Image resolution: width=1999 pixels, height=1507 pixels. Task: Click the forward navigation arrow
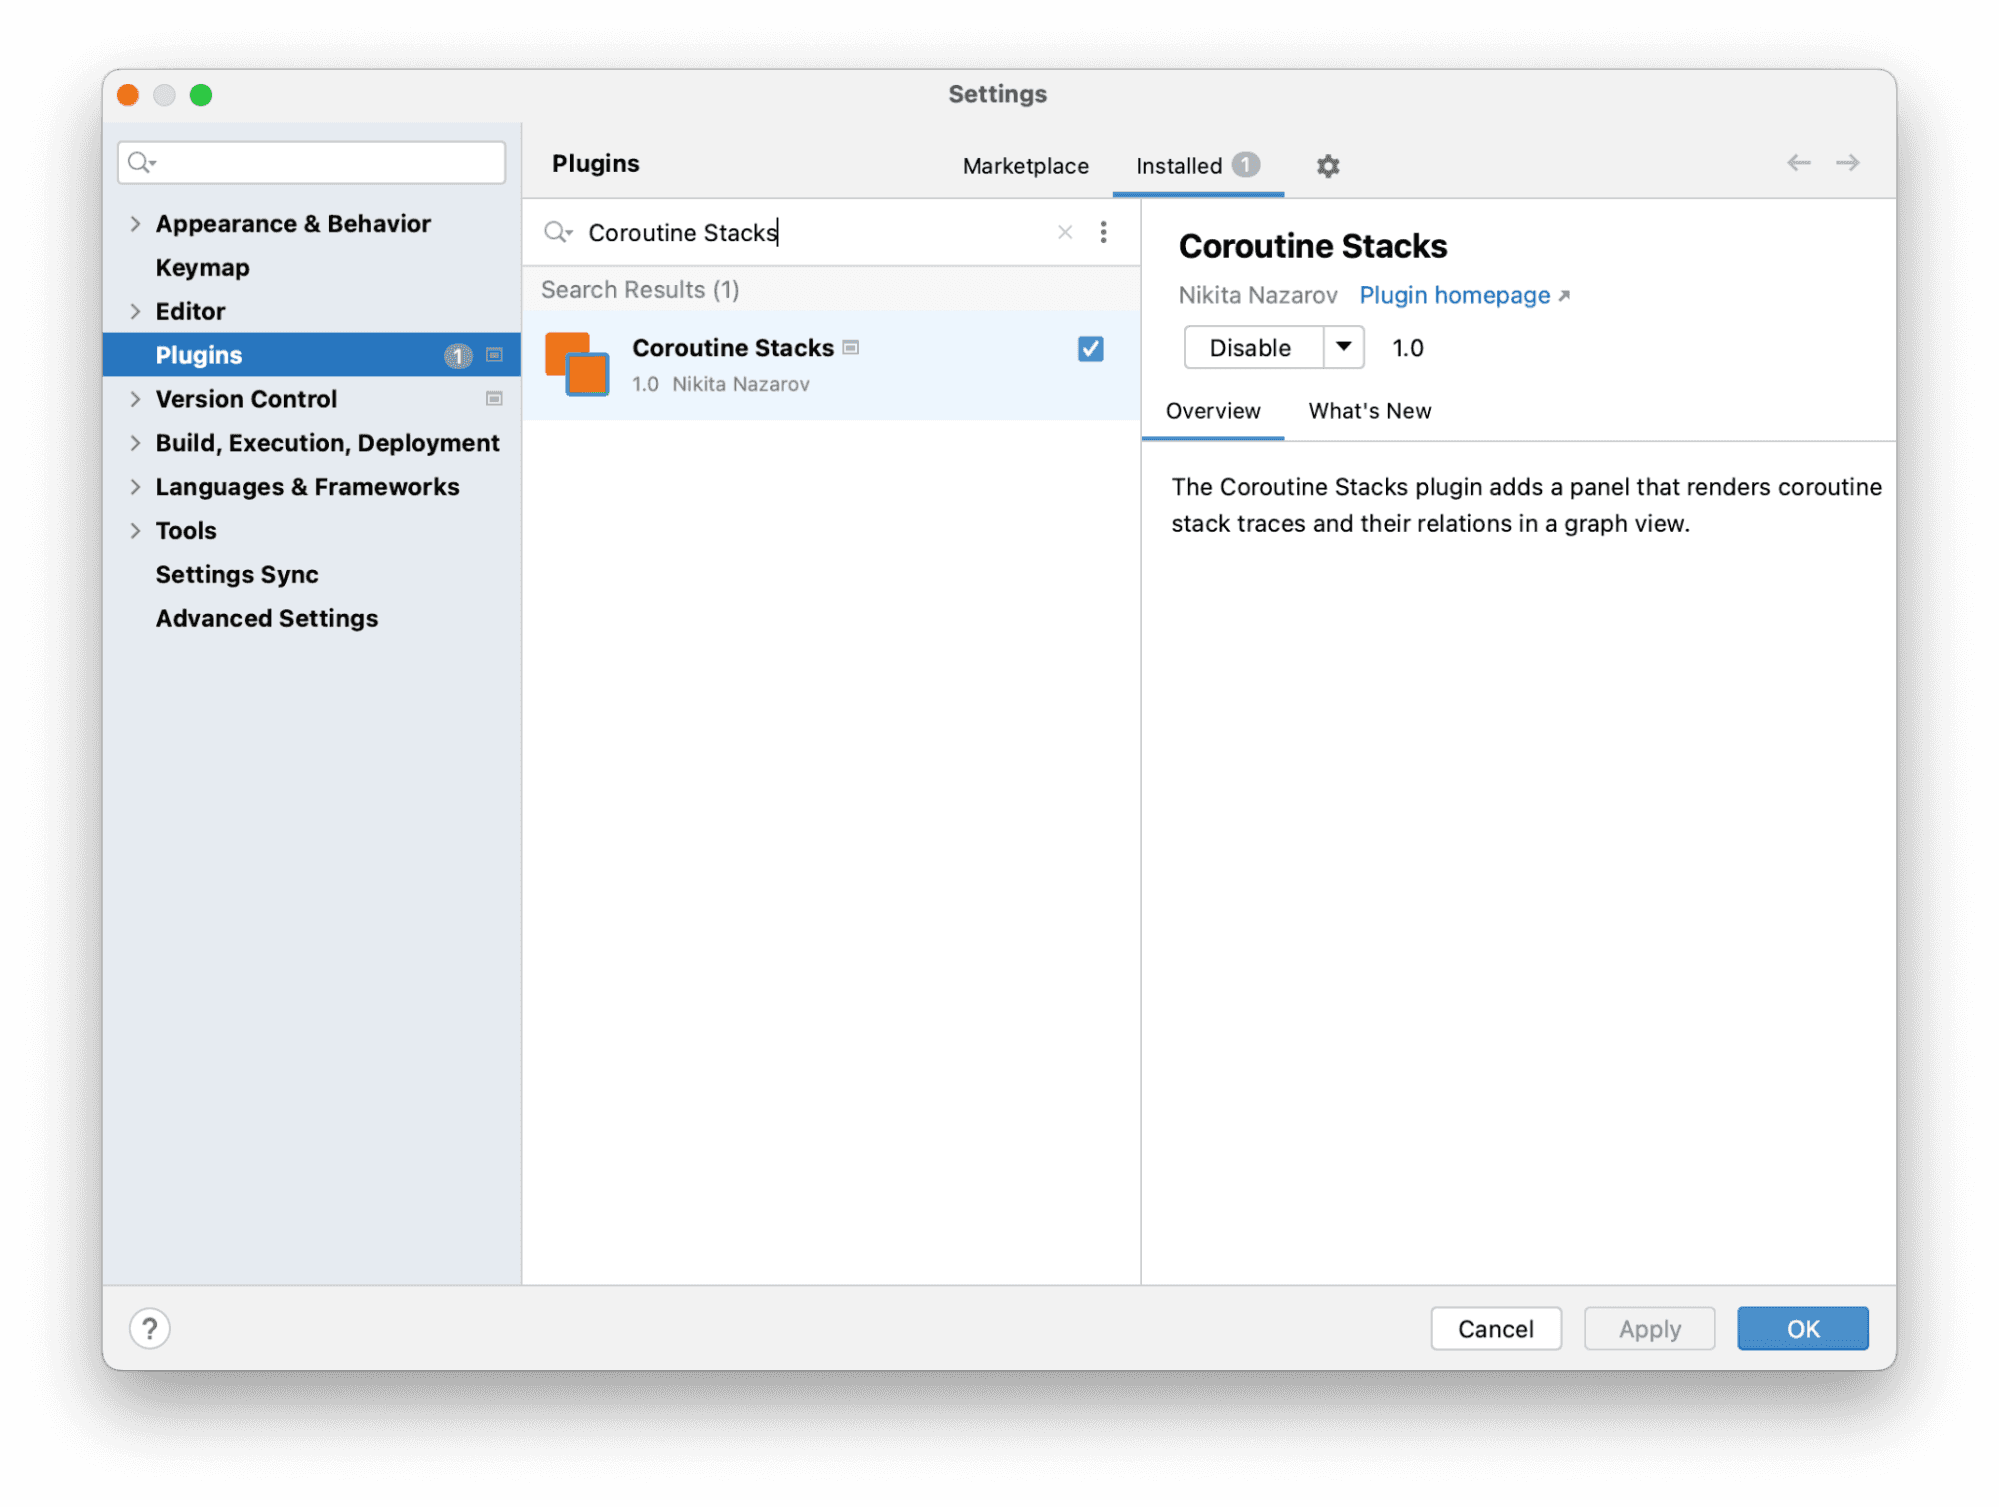1847,163
